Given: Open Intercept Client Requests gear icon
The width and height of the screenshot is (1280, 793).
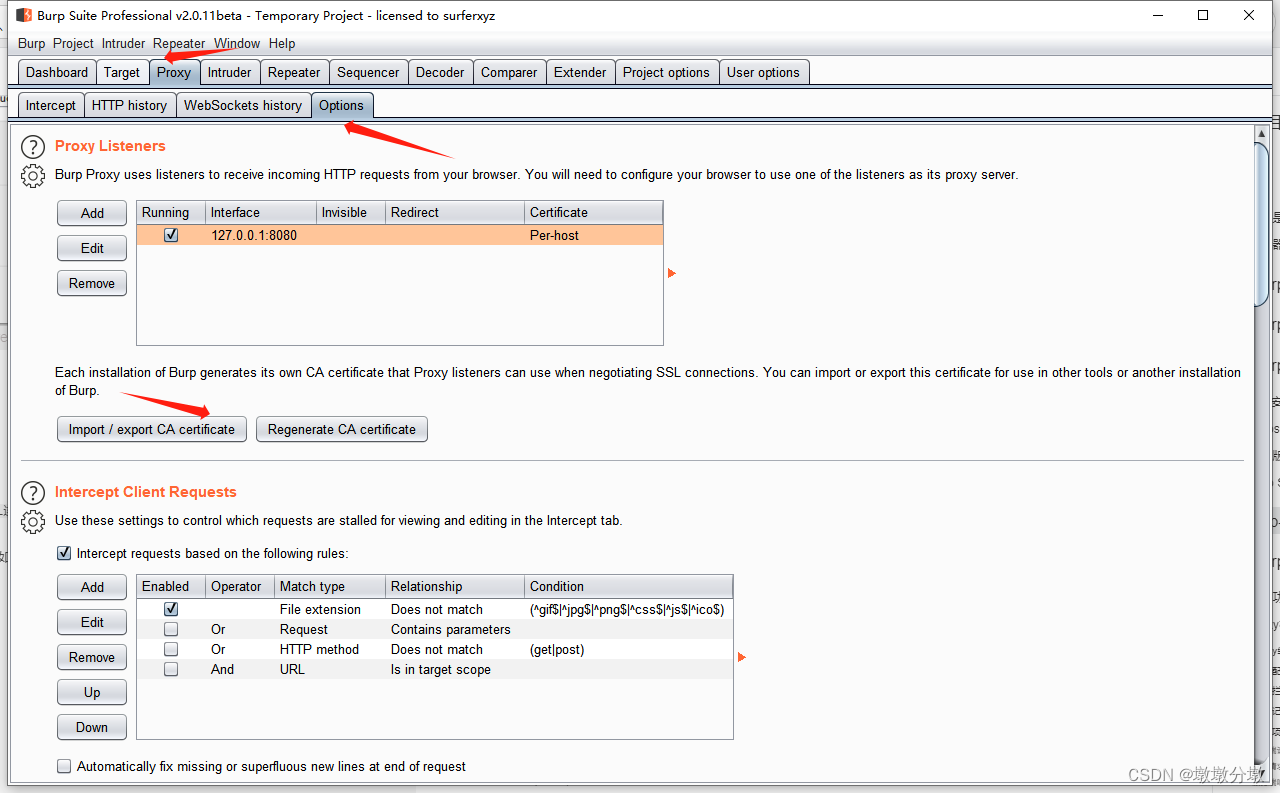Looking at the screenshot, I should click(x=33, y=522).
